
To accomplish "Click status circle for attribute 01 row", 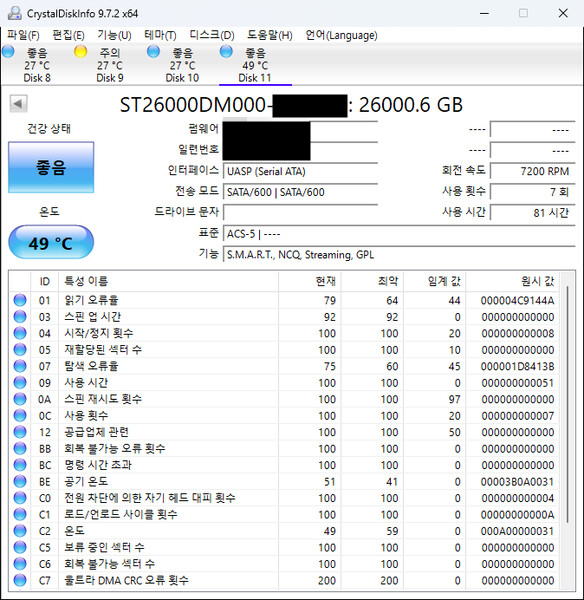I will tap(20, 300).
